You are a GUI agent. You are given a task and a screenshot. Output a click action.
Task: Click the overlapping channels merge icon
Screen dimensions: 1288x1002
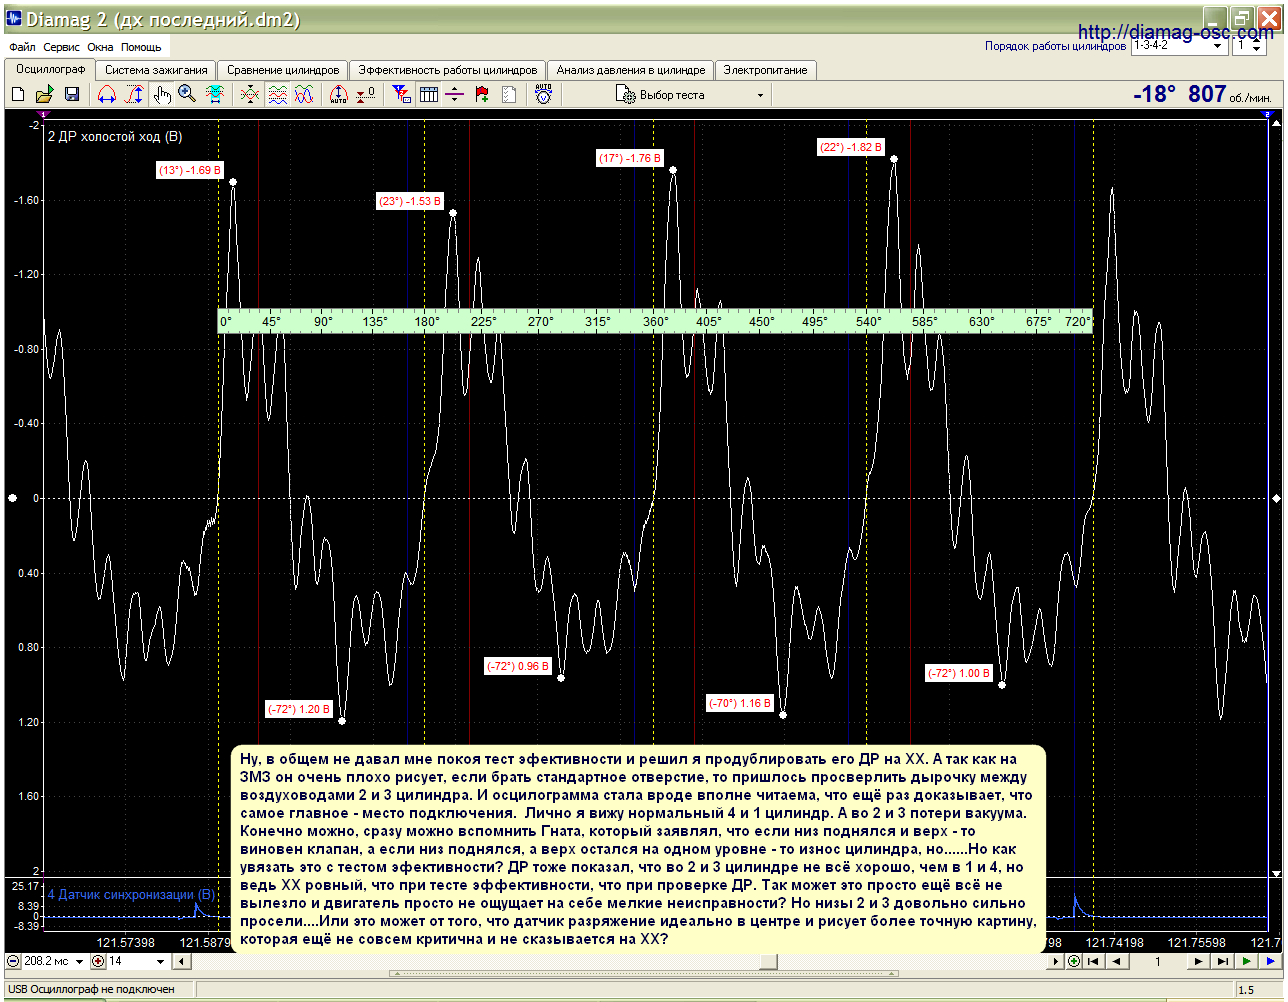[250, 94]
